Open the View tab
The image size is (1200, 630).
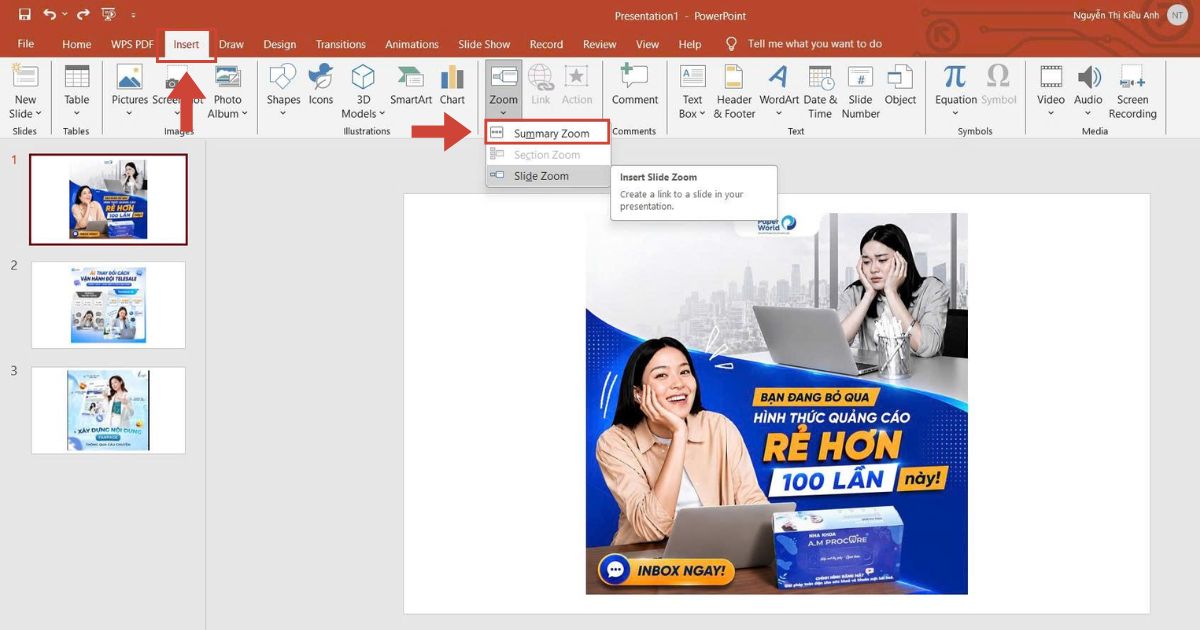pos(648,44)
